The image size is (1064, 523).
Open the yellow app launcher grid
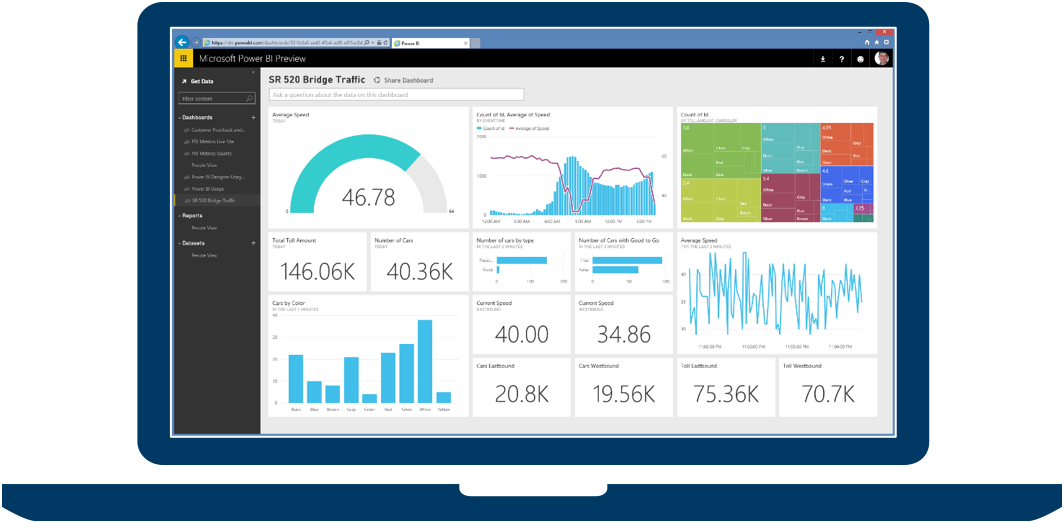coord(183,58)
